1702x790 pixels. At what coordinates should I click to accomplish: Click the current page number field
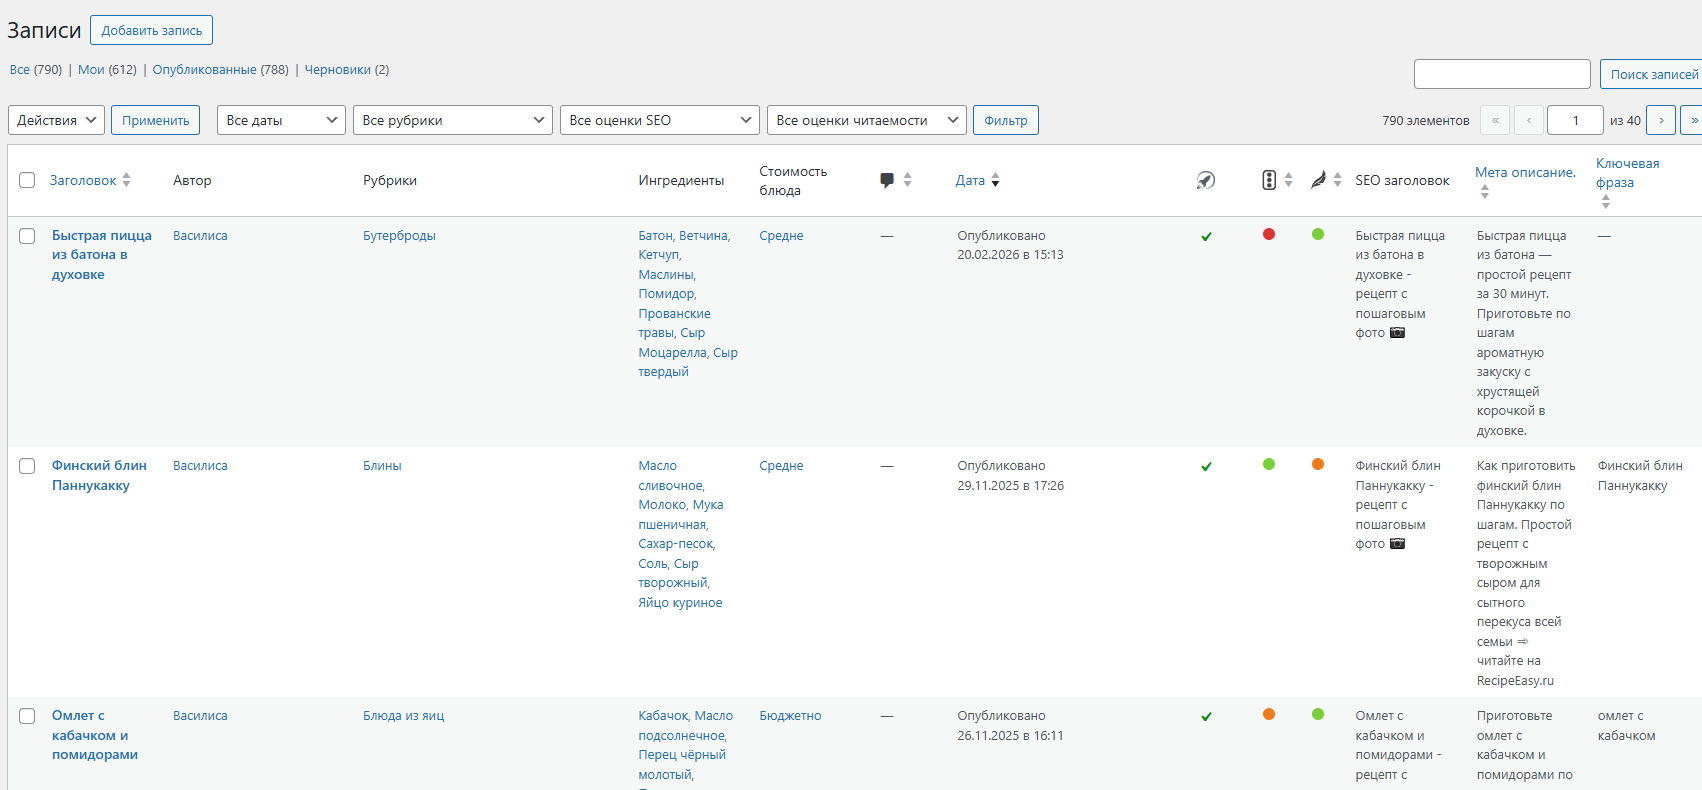click(1575, 120)
